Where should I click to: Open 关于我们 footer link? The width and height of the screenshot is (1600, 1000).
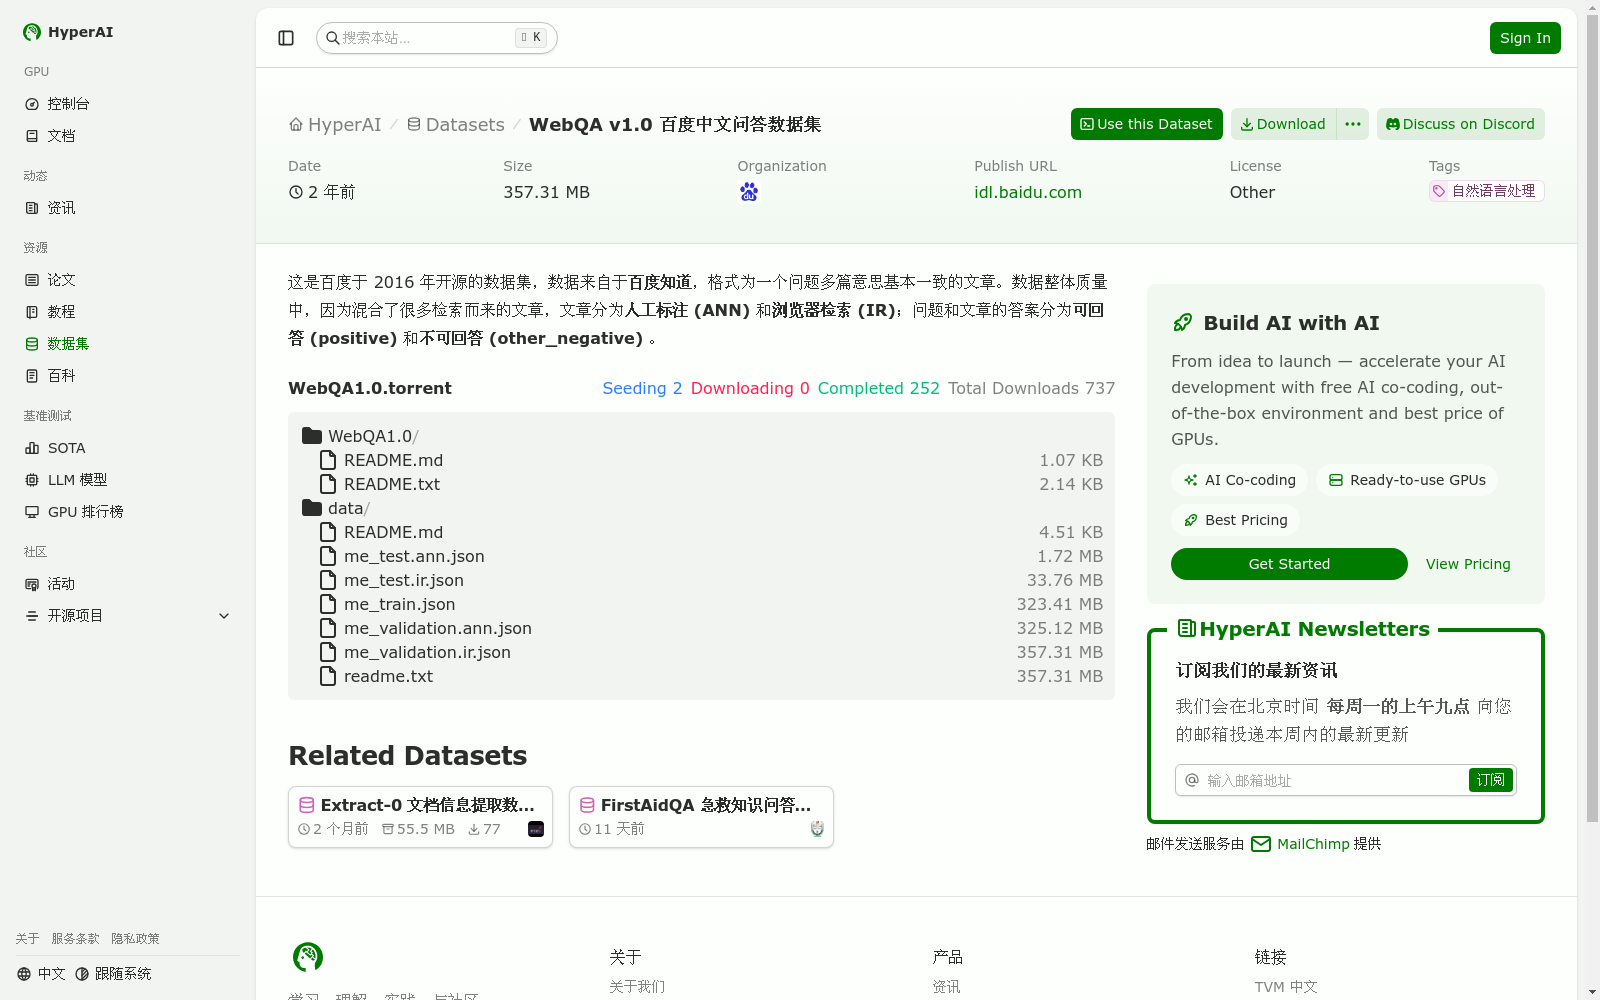[x=637, y=987]
